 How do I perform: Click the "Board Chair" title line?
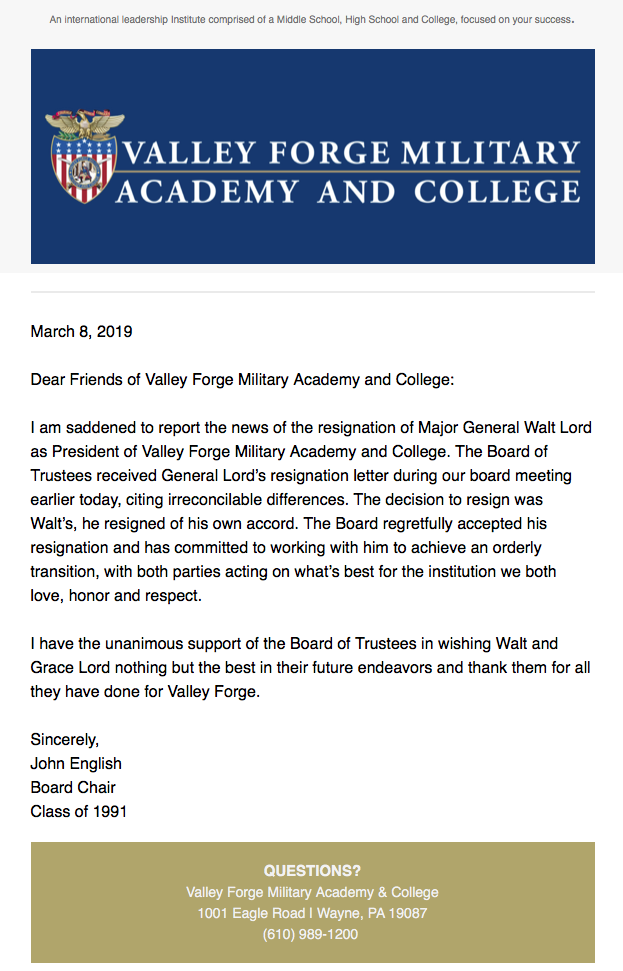[x=73, y=787]
